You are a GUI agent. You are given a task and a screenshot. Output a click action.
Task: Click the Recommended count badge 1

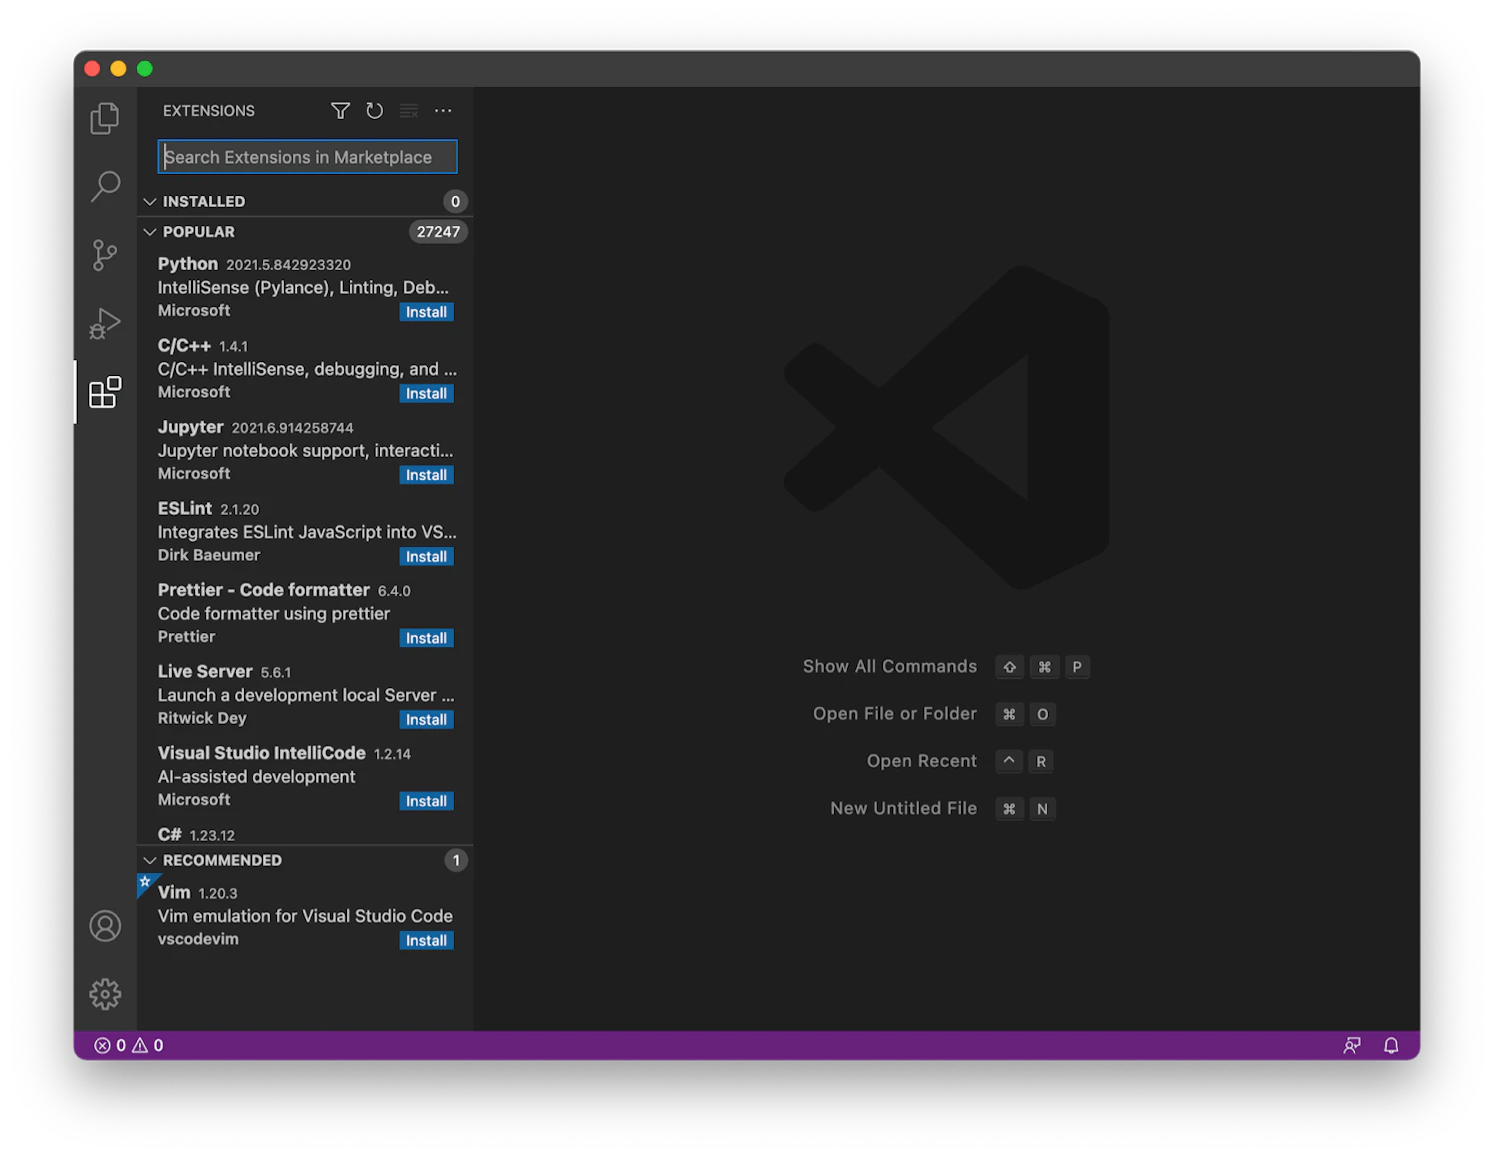click(456, 861)
